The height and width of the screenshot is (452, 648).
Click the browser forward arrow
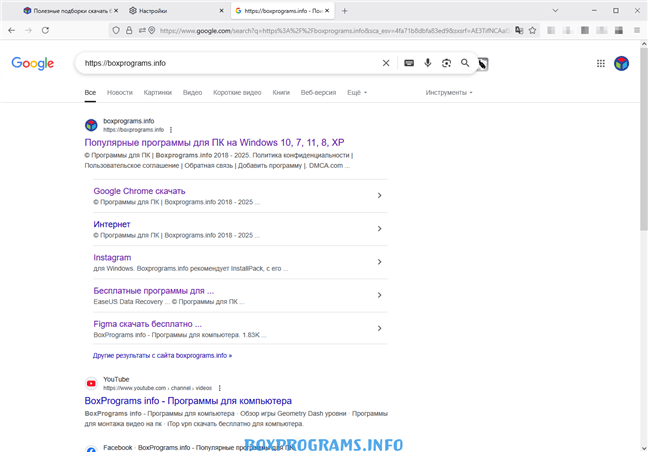[x=28, y=30]
